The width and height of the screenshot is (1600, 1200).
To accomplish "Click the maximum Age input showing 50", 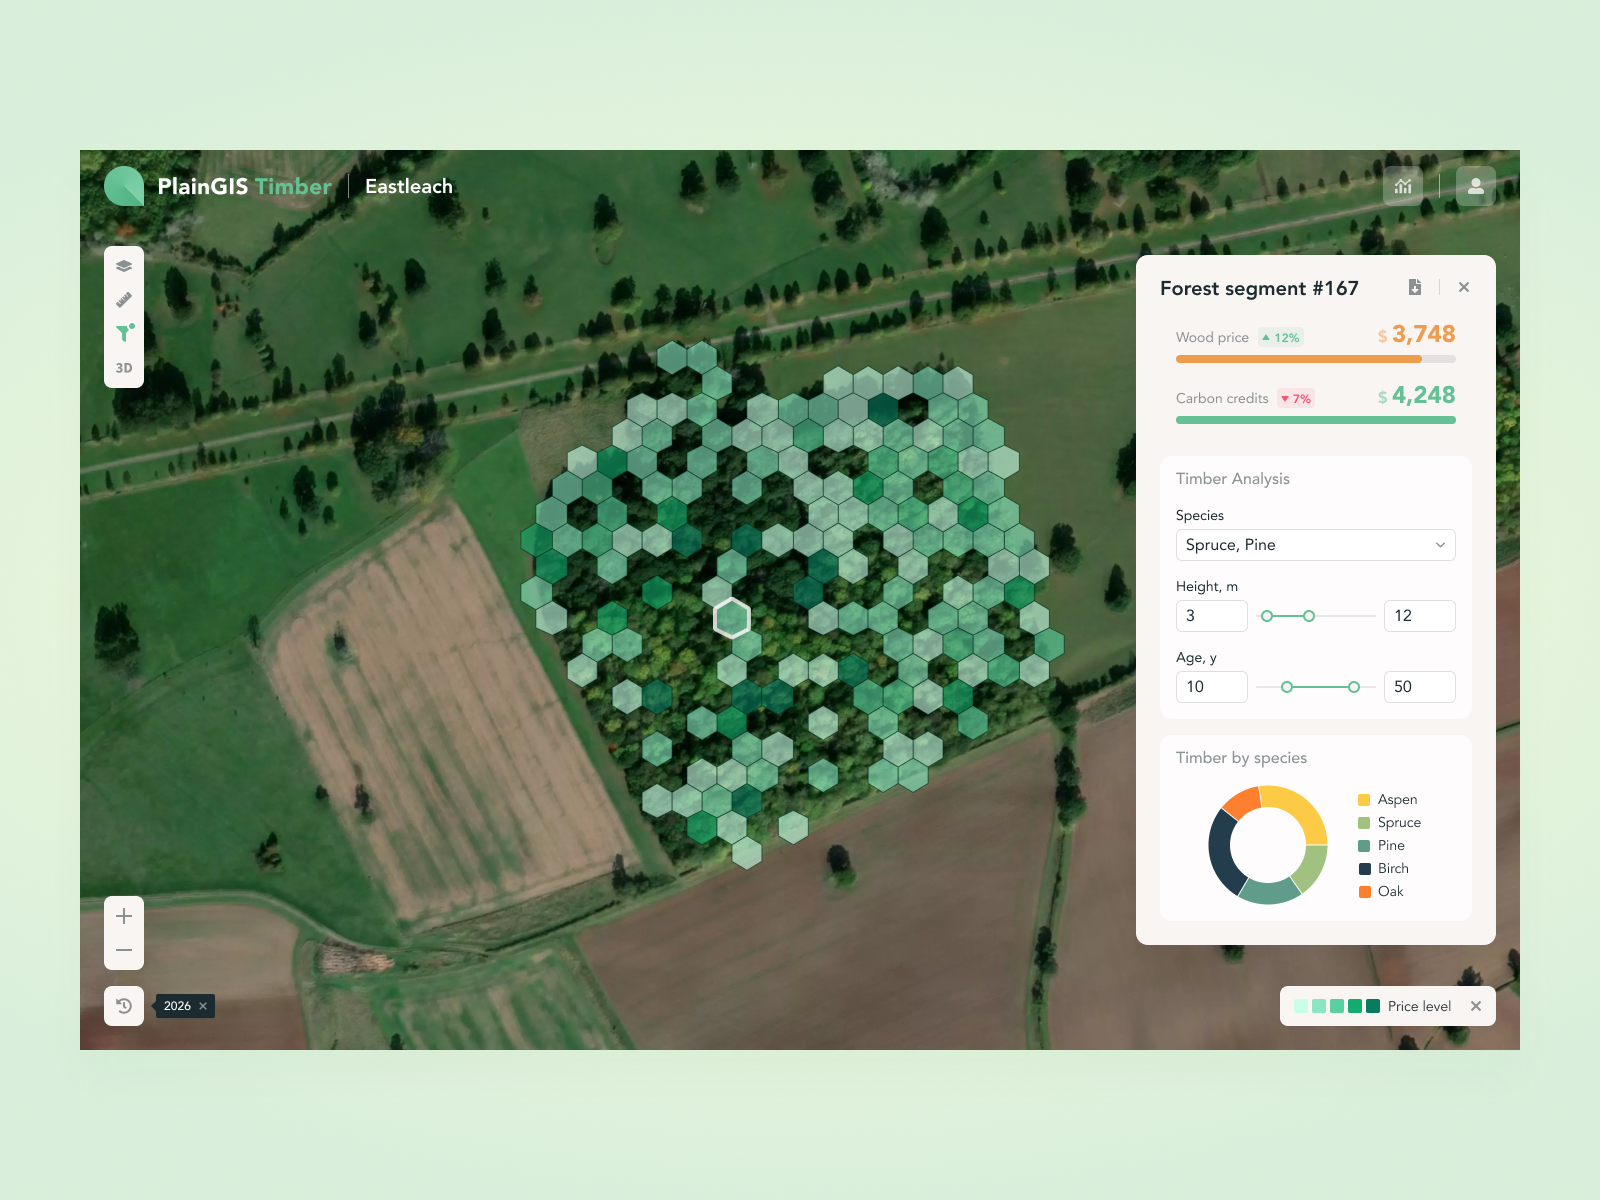I will click(x=1419, y=687).
